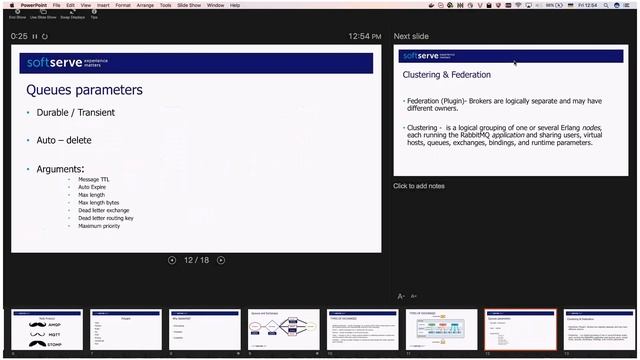Screen dimensions: 640x360
Task: Advance with the next slide arrow
Action: [221, 260]
